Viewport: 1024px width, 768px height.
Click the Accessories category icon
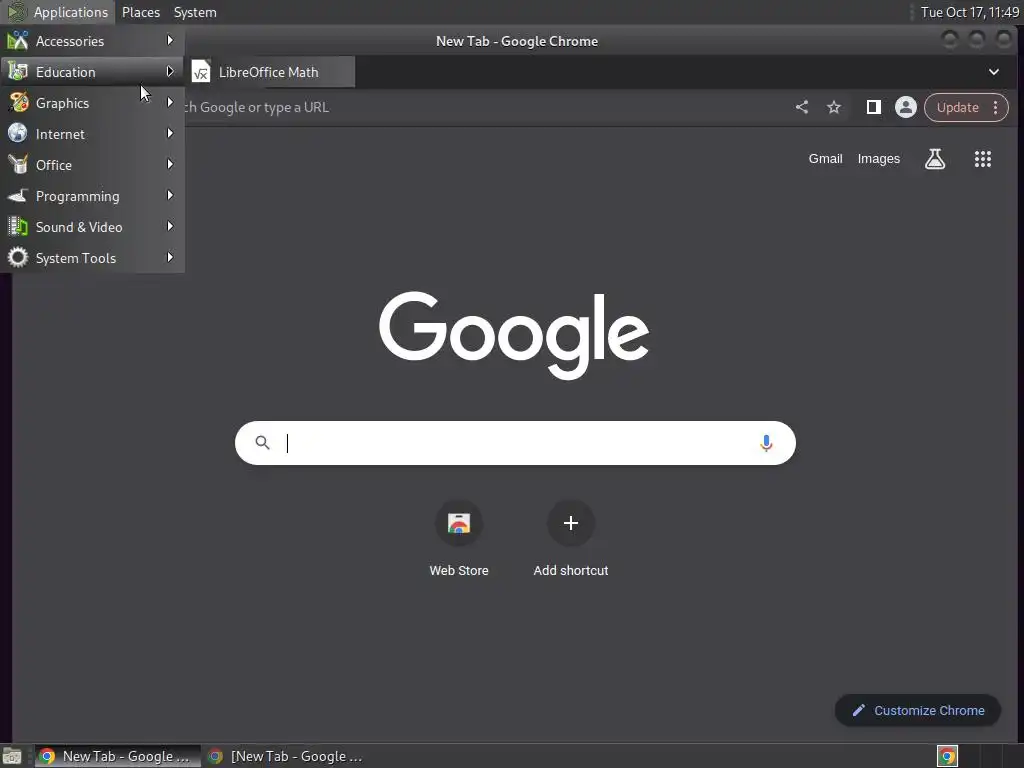pos(18,40)
